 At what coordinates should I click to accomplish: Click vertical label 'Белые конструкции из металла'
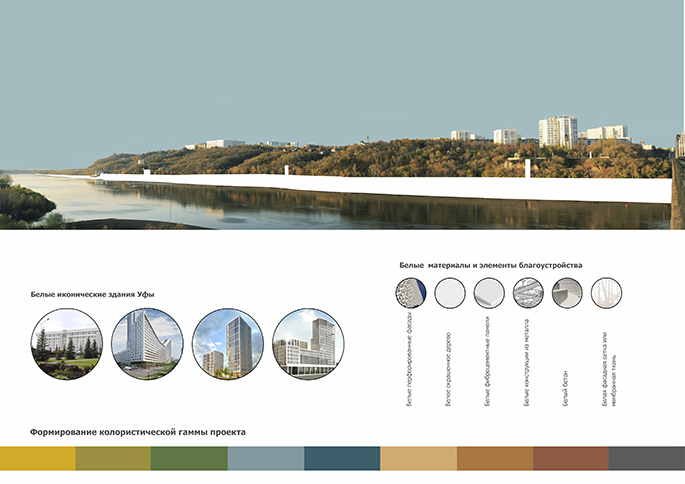click(x=526, y=363)
